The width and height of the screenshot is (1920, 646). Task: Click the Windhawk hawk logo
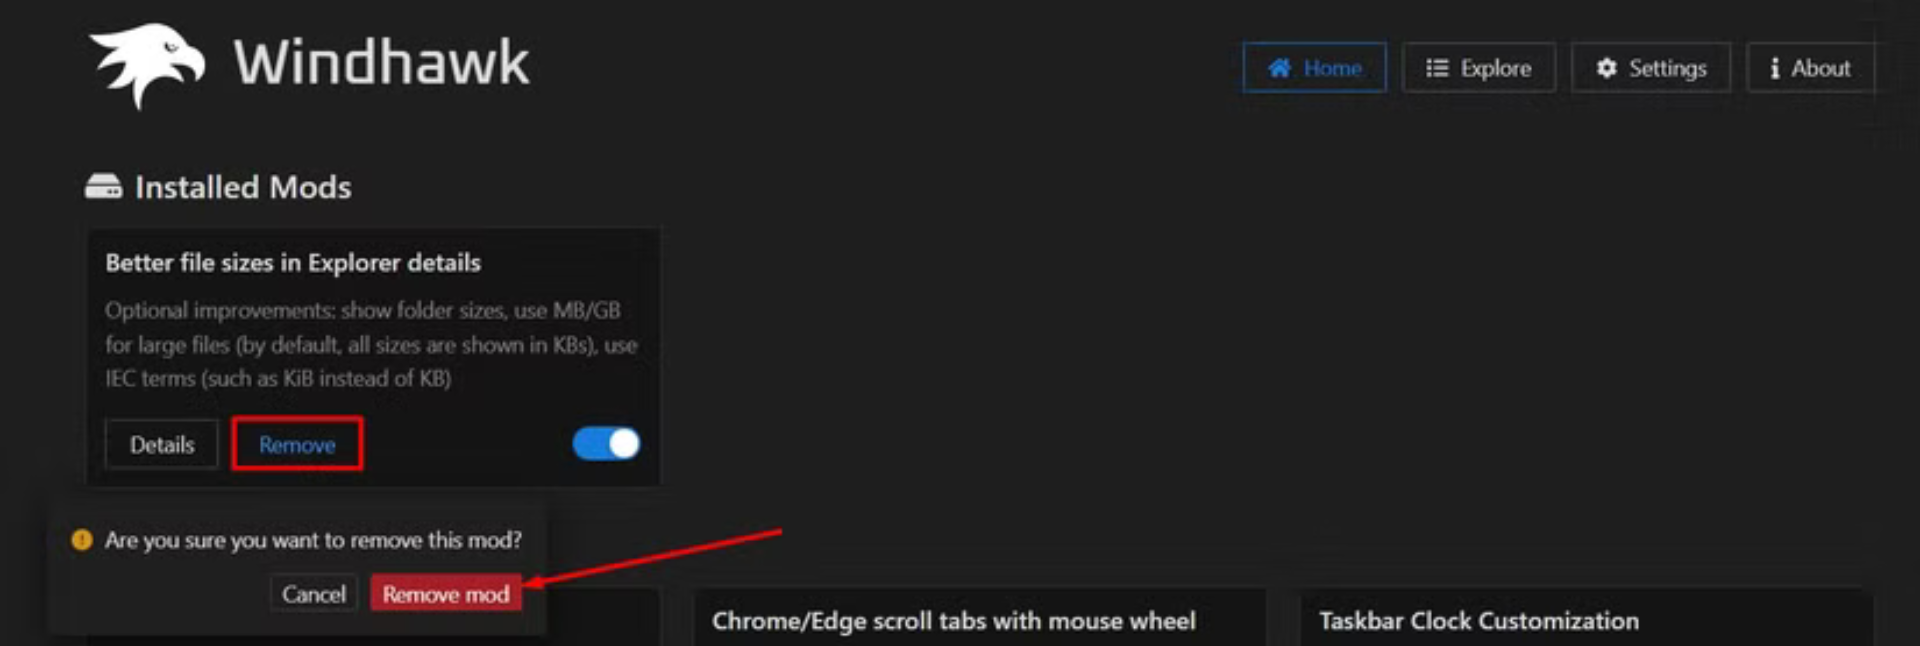pyautogui.click(x=147, y=66)
